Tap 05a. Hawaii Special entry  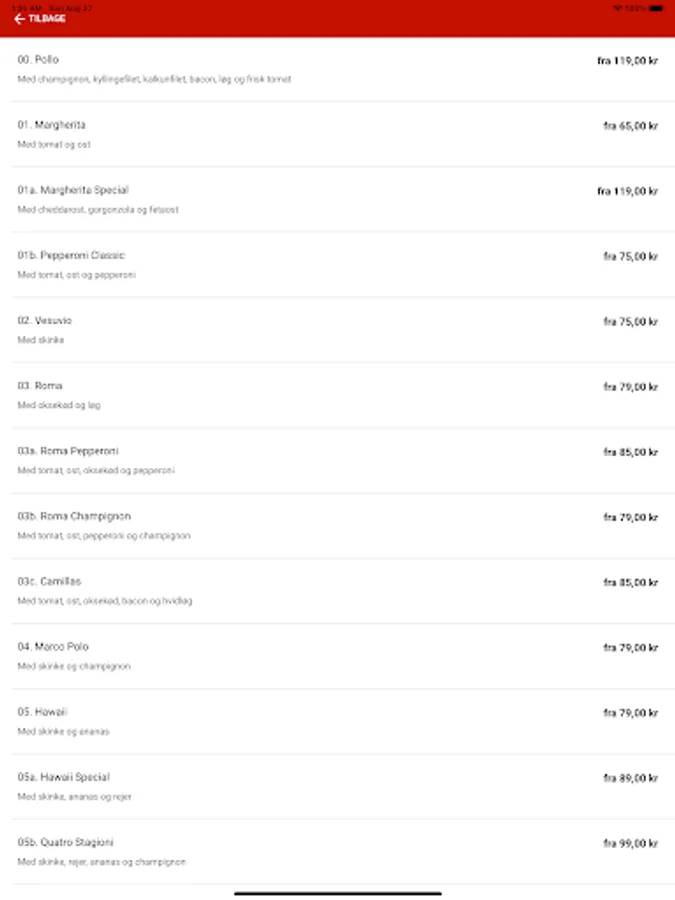(x=338, y=786)
